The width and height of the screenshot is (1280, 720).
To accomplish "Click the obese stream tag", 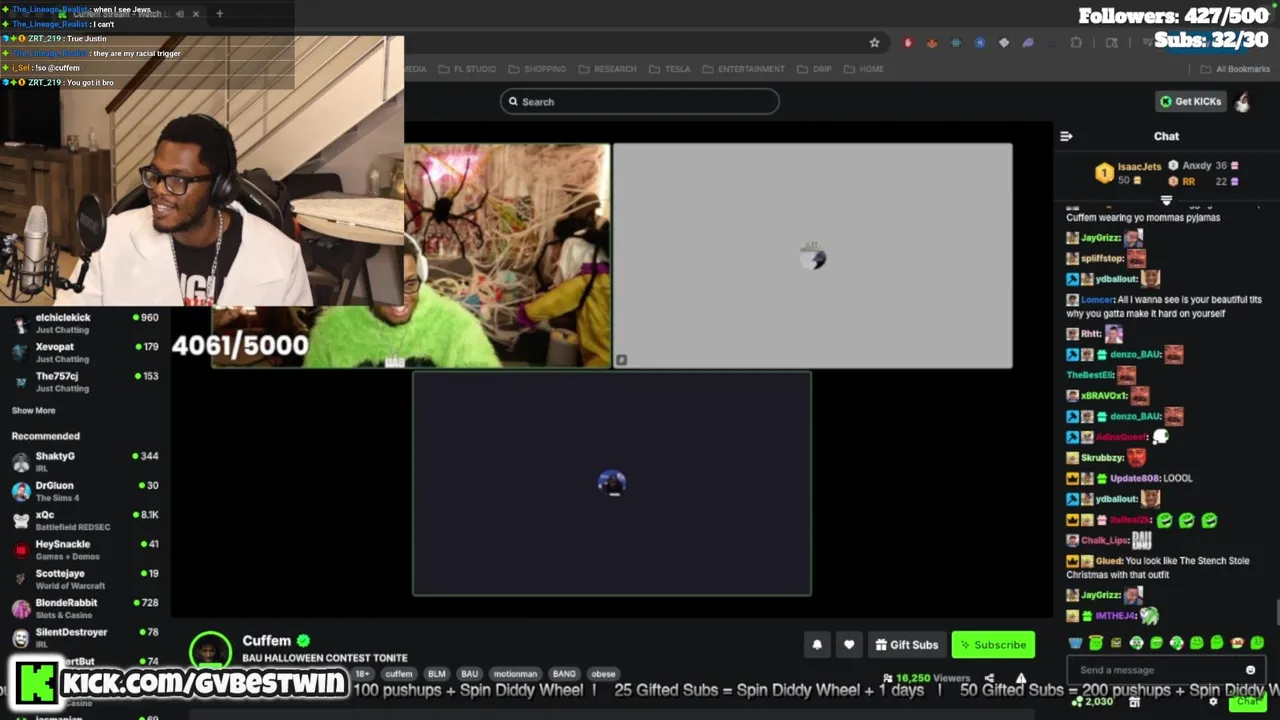I will pyautogui.click(x=603, y=674).
